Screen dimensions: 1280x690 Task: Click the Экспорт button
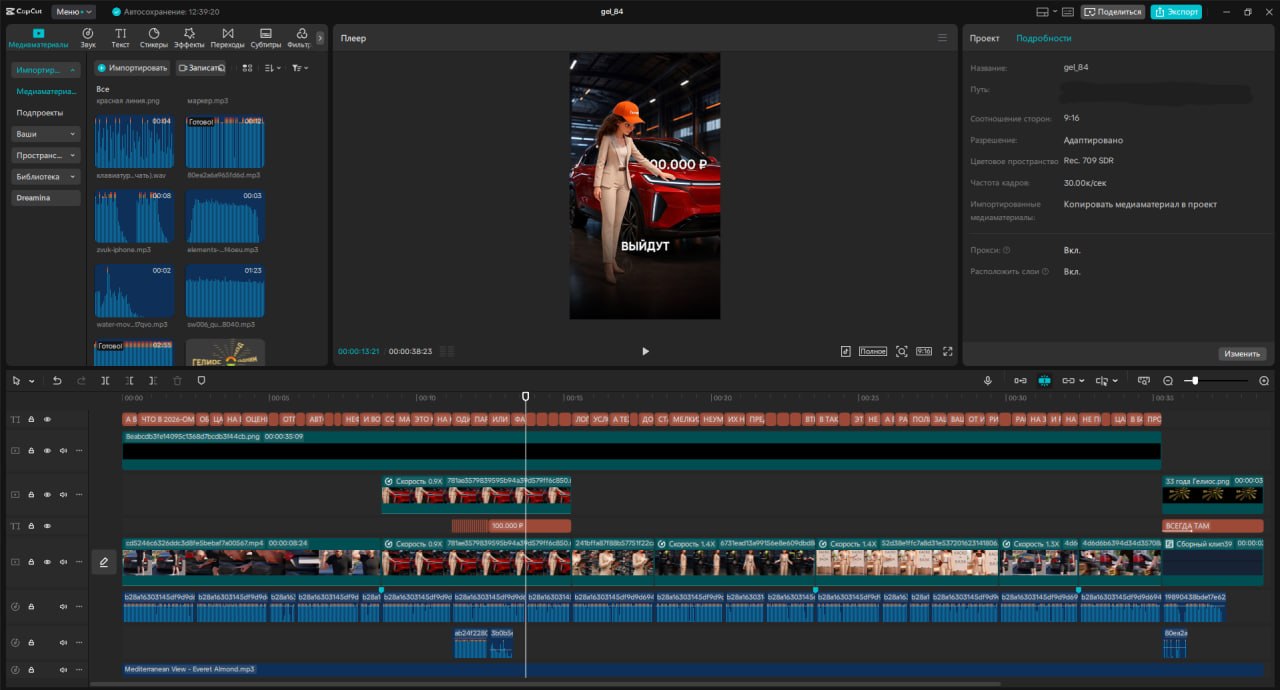pyautogui.click(x=1176, y=12)
